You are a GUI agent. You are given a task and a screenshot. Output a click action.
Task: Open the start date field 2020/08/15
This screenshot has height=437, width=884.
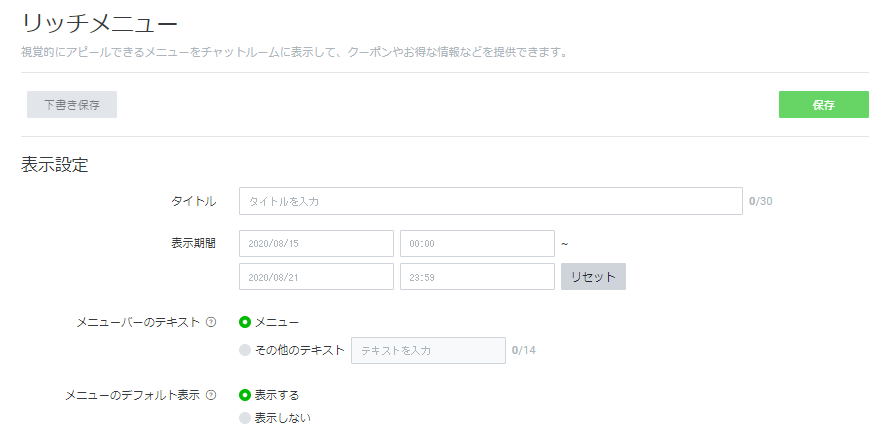(316, 243)
